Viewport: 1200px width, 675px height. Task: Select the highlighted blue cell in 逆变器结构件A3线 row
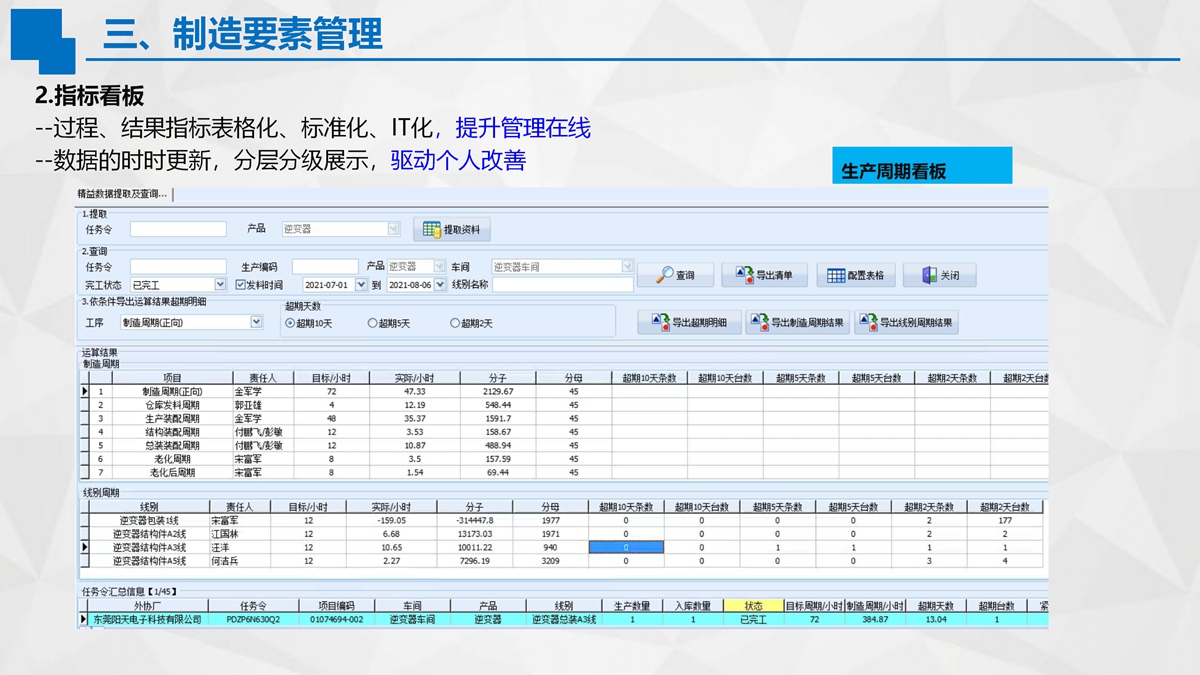[626, 548]
